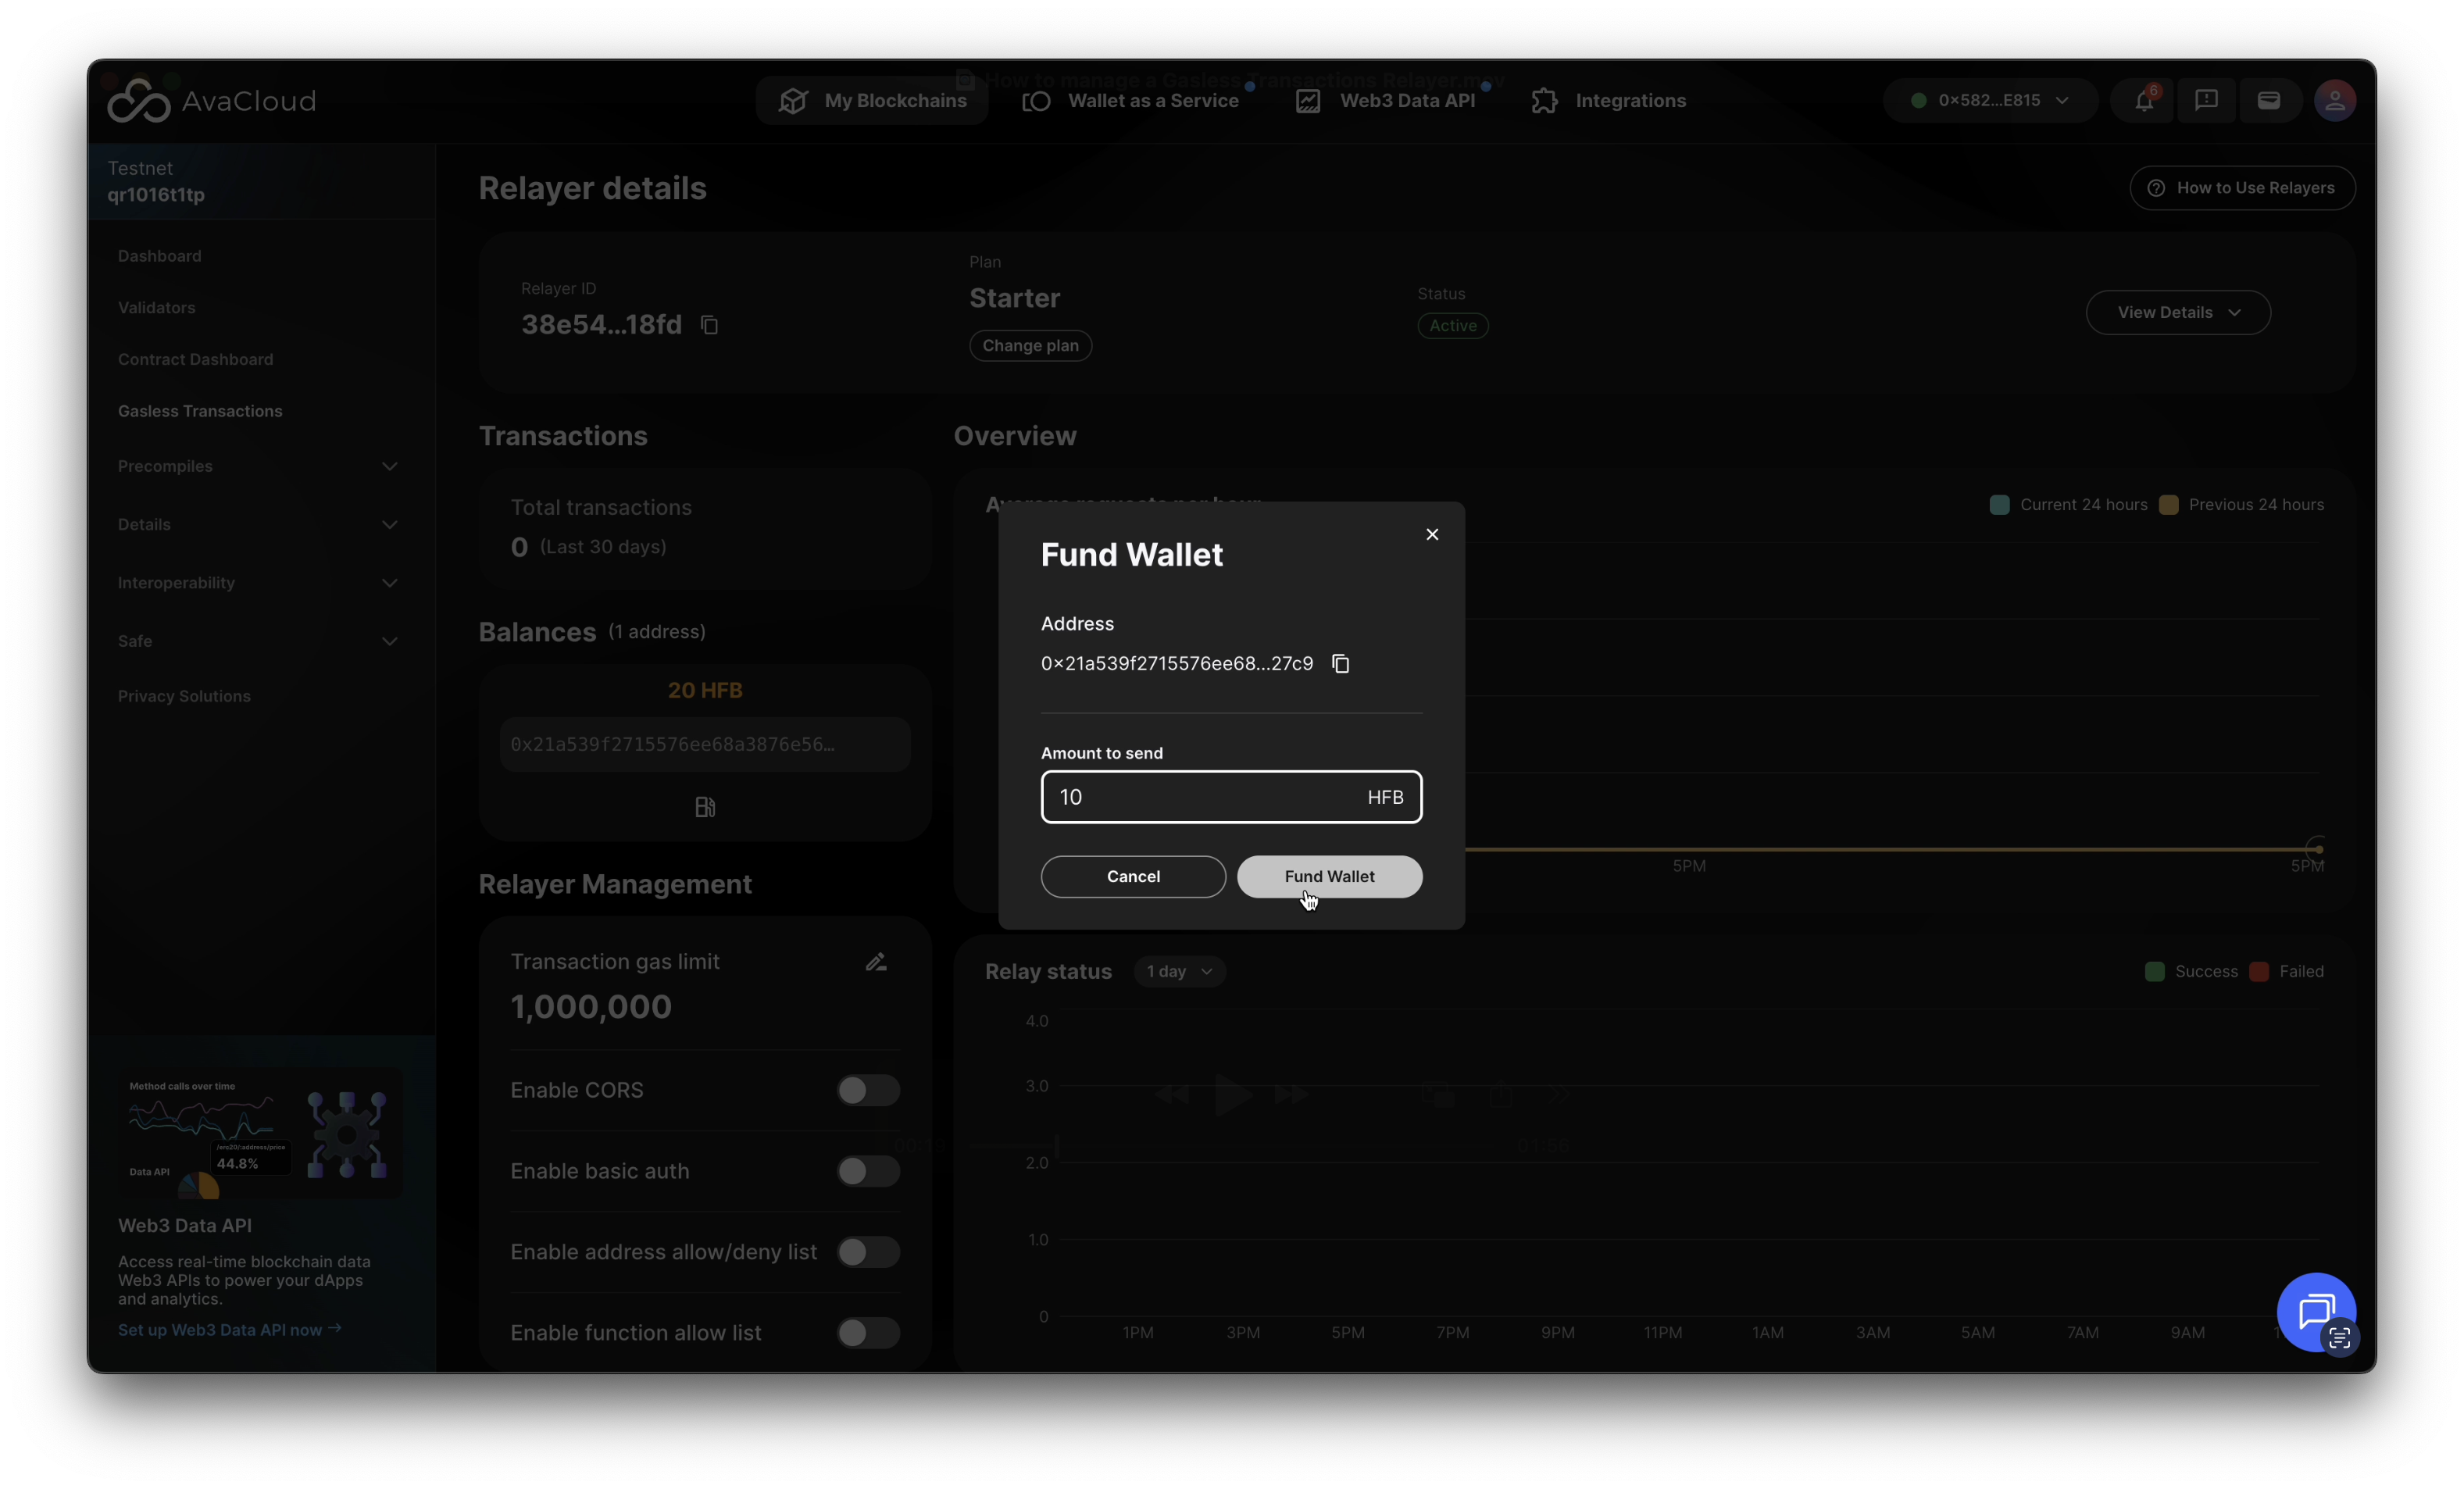Copy the wallet address in Fund Wallet dialog
Viewport: 2464px width, 1489px height.
coord(1341,664)
